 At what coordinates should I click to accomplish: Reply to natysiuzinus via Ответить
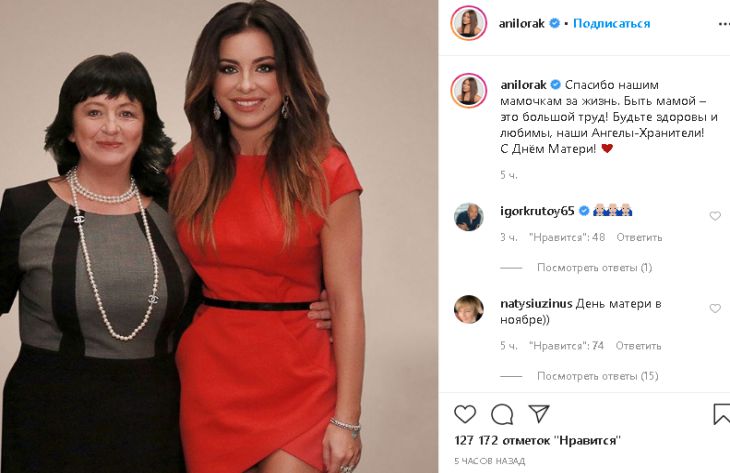click(x=638, y=346)
